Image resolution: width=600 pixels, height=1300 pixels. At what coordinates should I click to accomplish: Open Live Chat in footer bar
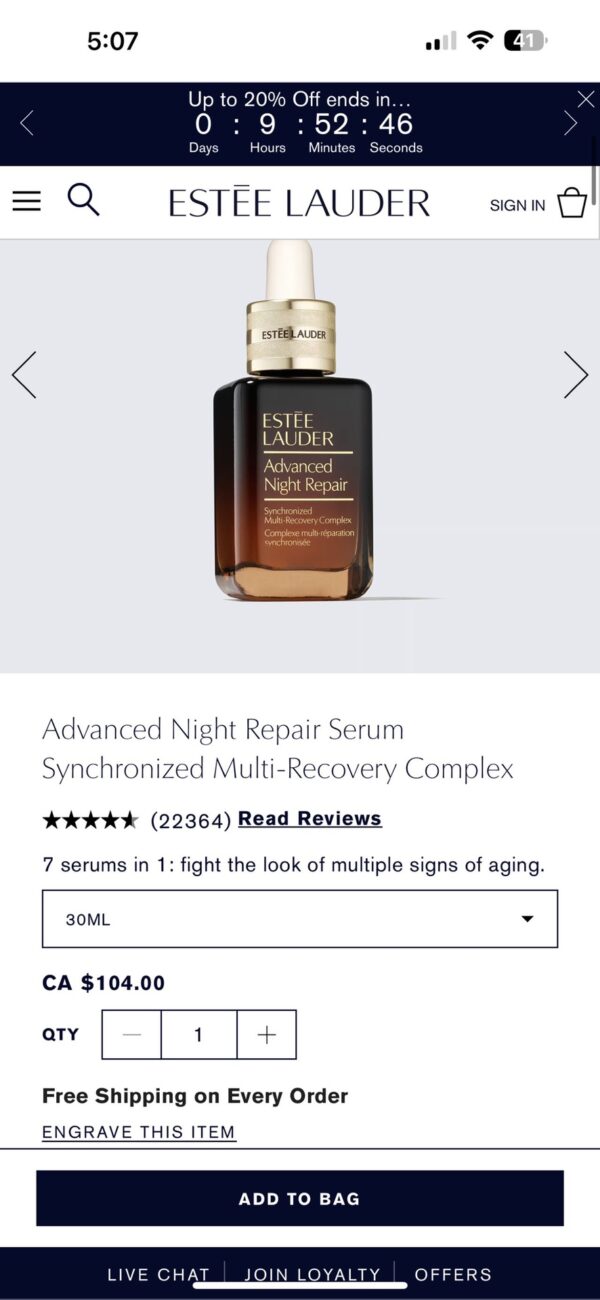tap(158, 1275)
